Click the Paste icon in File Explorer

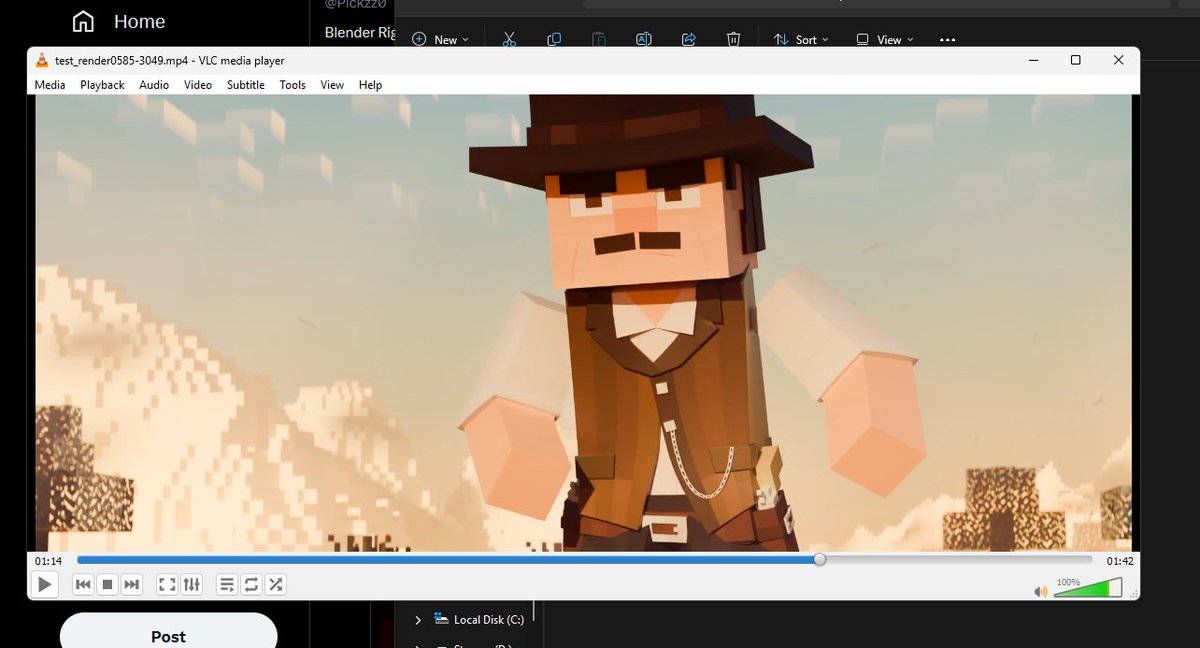tap(599, 39)
